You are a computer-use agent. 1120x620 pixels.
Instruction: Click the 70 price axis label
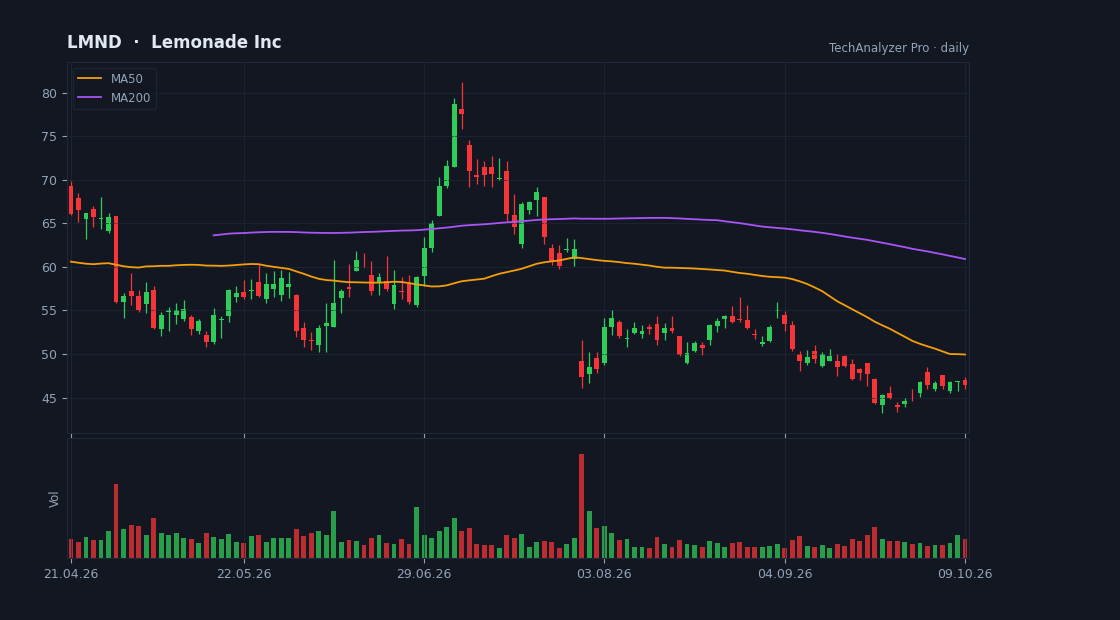tap(50, 180)
